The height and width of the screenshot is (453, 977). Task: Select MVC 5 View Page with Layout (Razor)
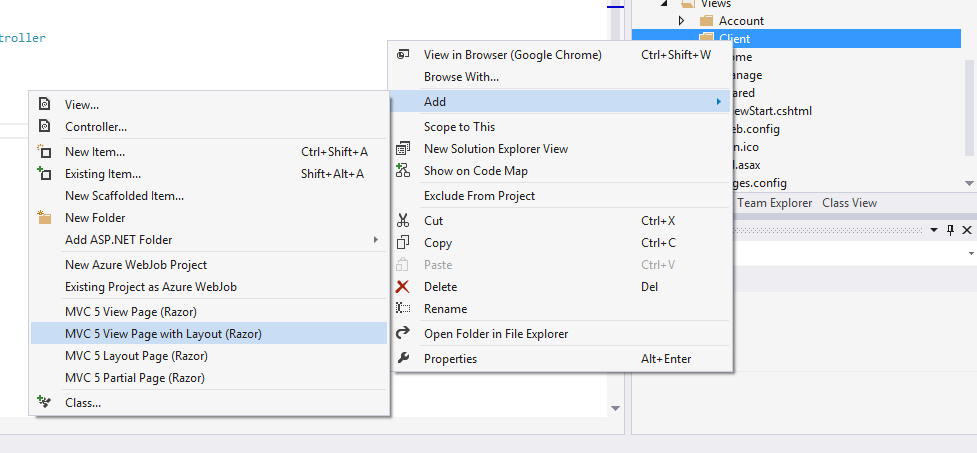(x=163, y=333)
